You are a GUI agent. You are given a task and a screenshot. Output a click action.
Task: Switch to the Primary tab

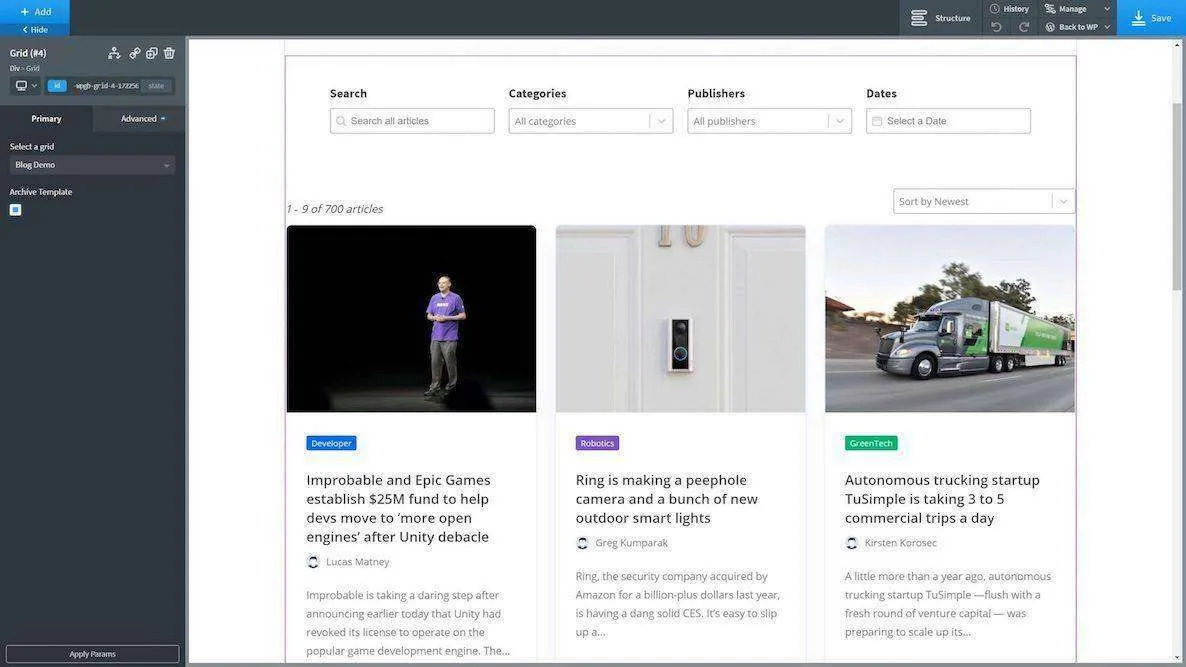46,119
